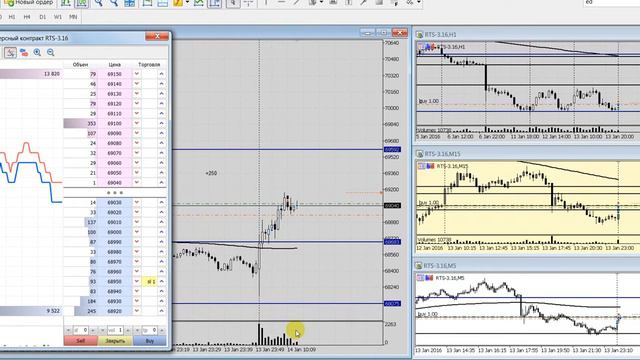Viewport: 640px width, 360px height.
Task: Switch chart timeframe to W1
Action: 58,17
